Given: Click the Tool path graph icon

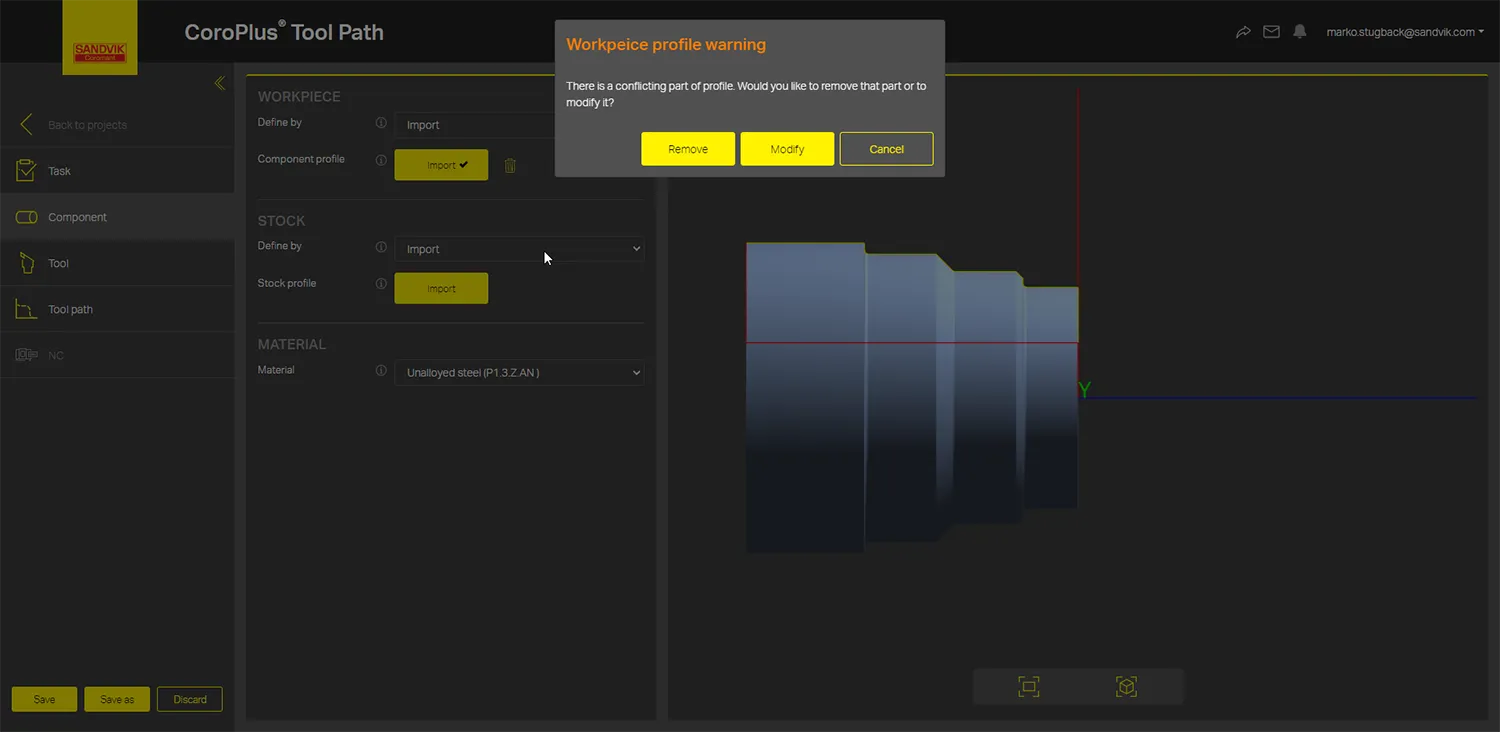Looking at the screenshot, I should 26,309.
